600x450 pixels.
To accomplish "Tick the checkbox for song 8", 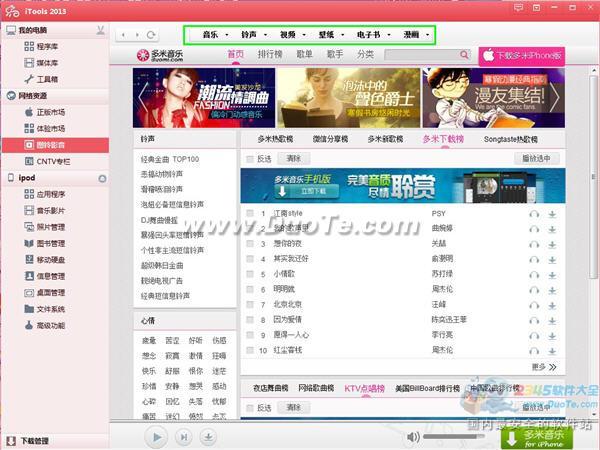I will tap(250, 320).
